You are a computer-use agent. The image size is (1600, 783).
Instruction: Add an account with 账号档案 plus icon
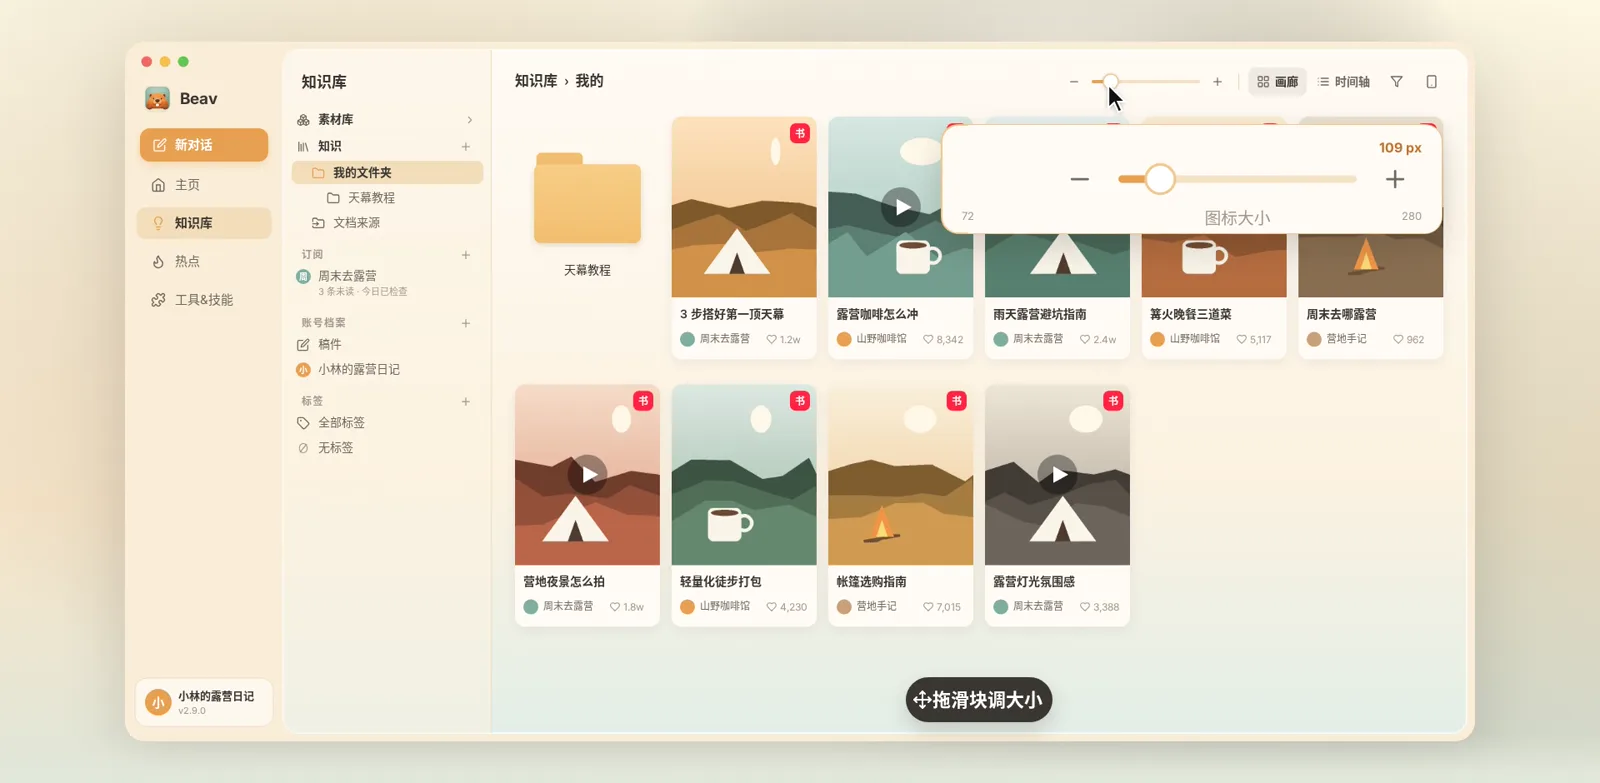click(x=466, y=323)
